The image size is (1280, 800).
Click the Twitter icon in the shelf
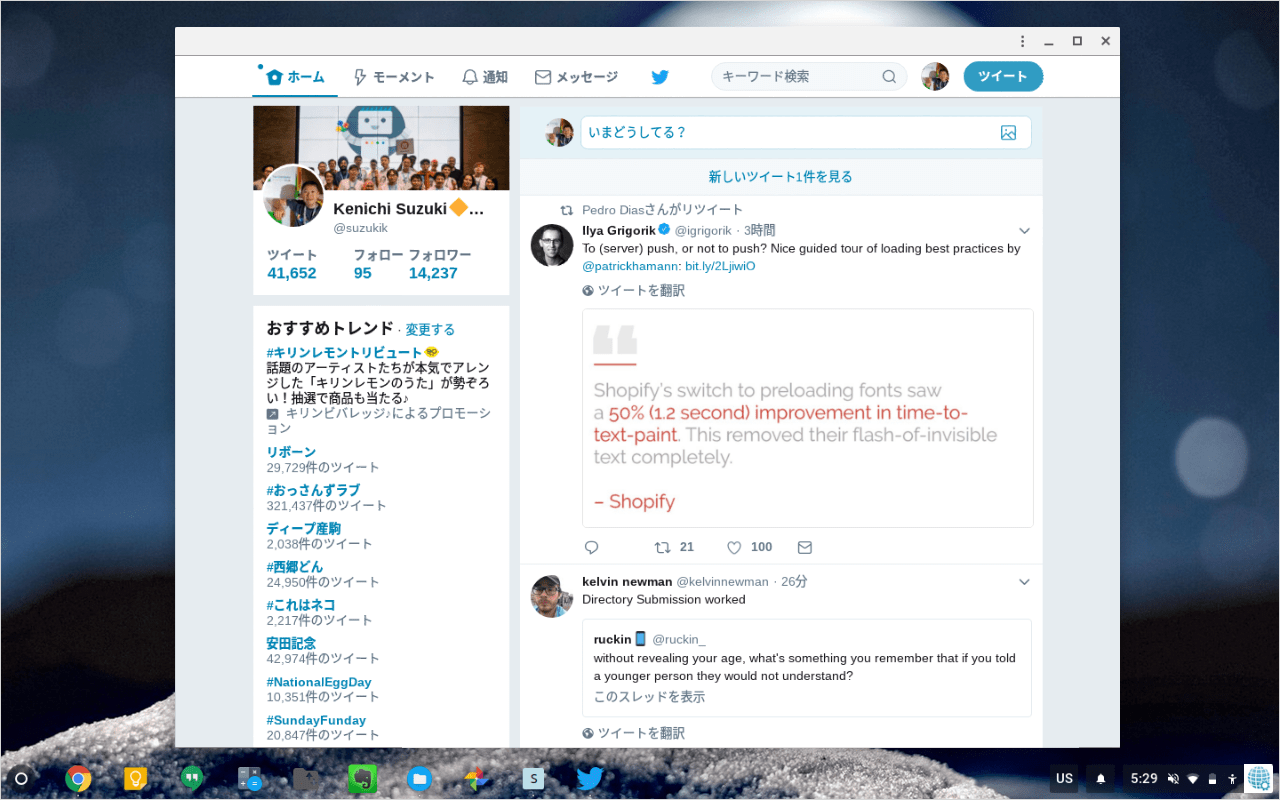(x=590, y=778)
